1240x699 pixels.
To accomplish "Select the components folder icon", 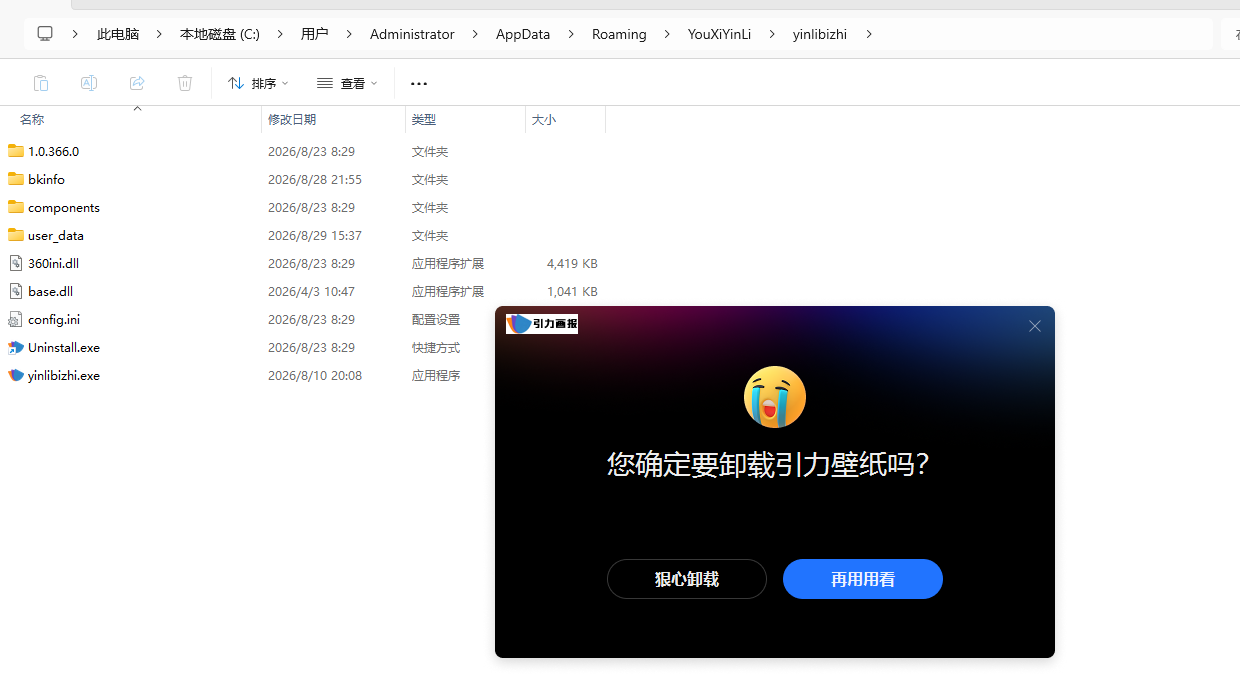I will [x=15, y=207].
